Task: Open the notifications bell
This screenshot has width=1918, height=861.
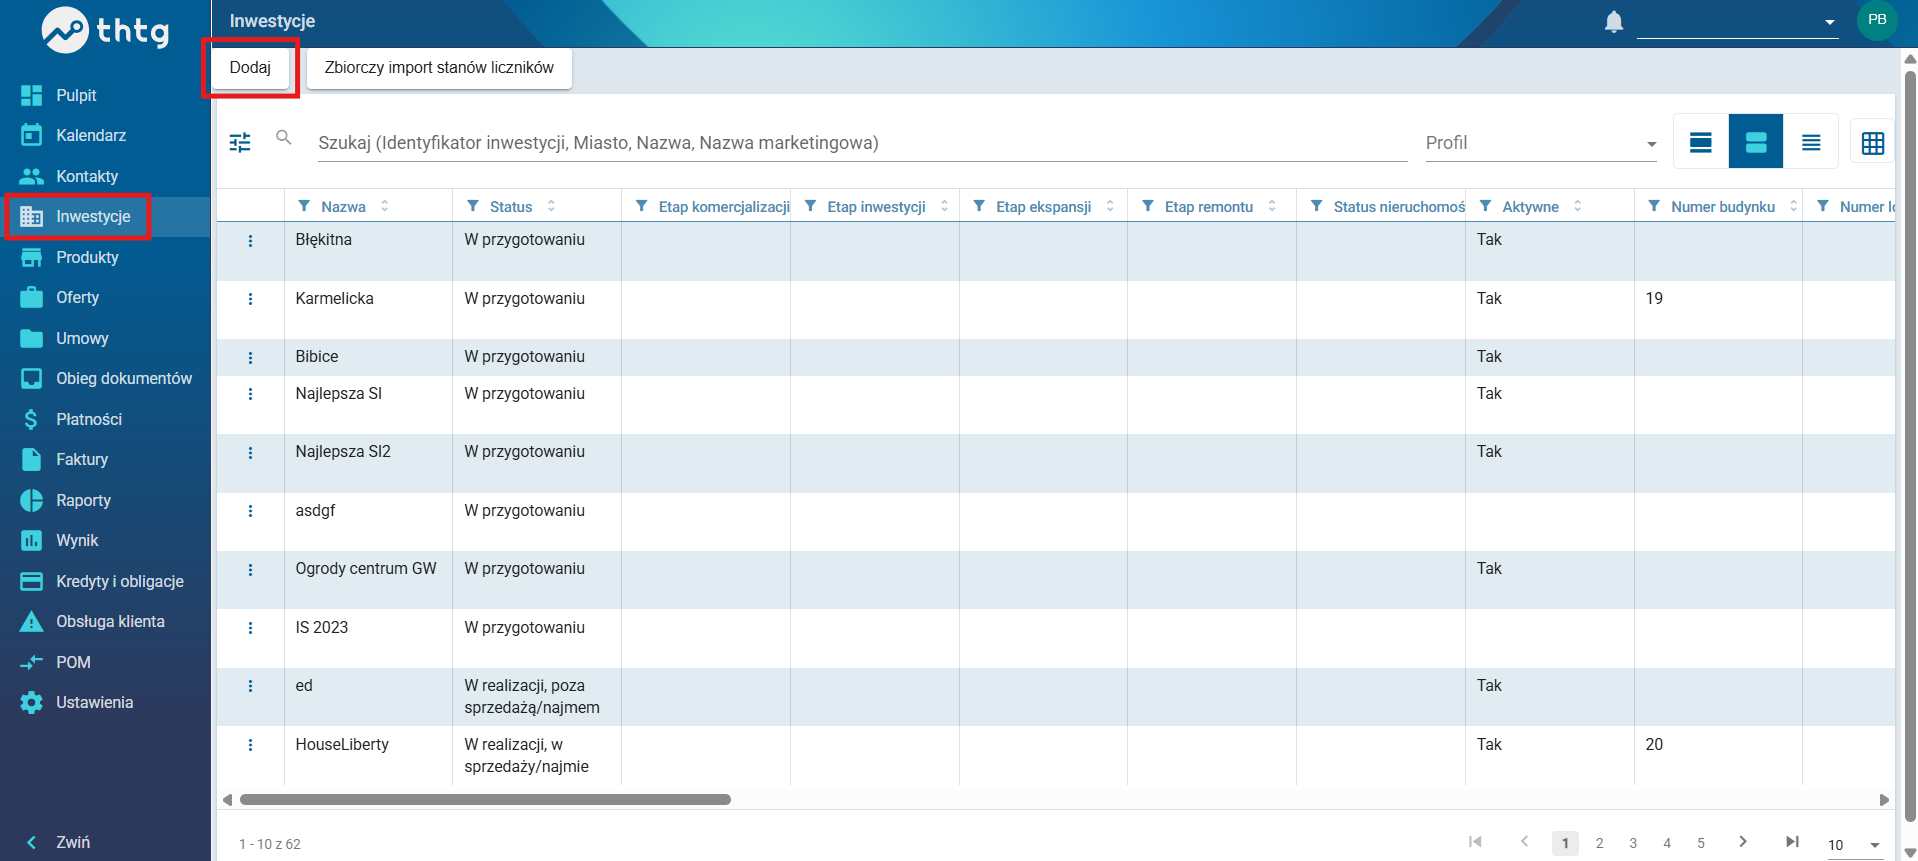Action: point(1614,22)
